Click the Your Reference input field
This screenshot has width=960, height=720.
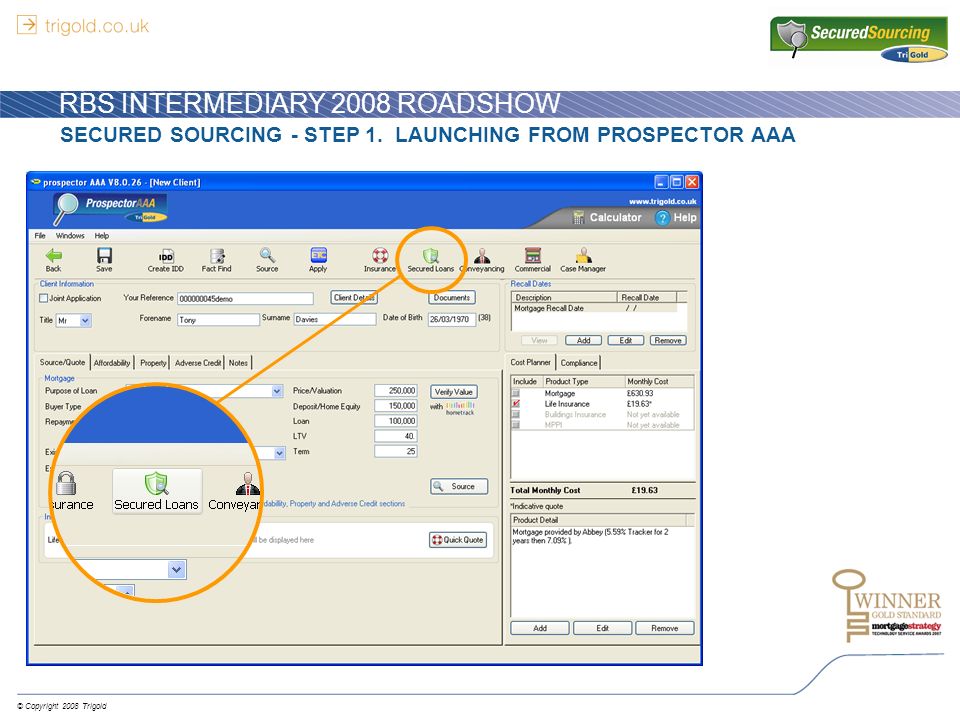tap(245, 299)
